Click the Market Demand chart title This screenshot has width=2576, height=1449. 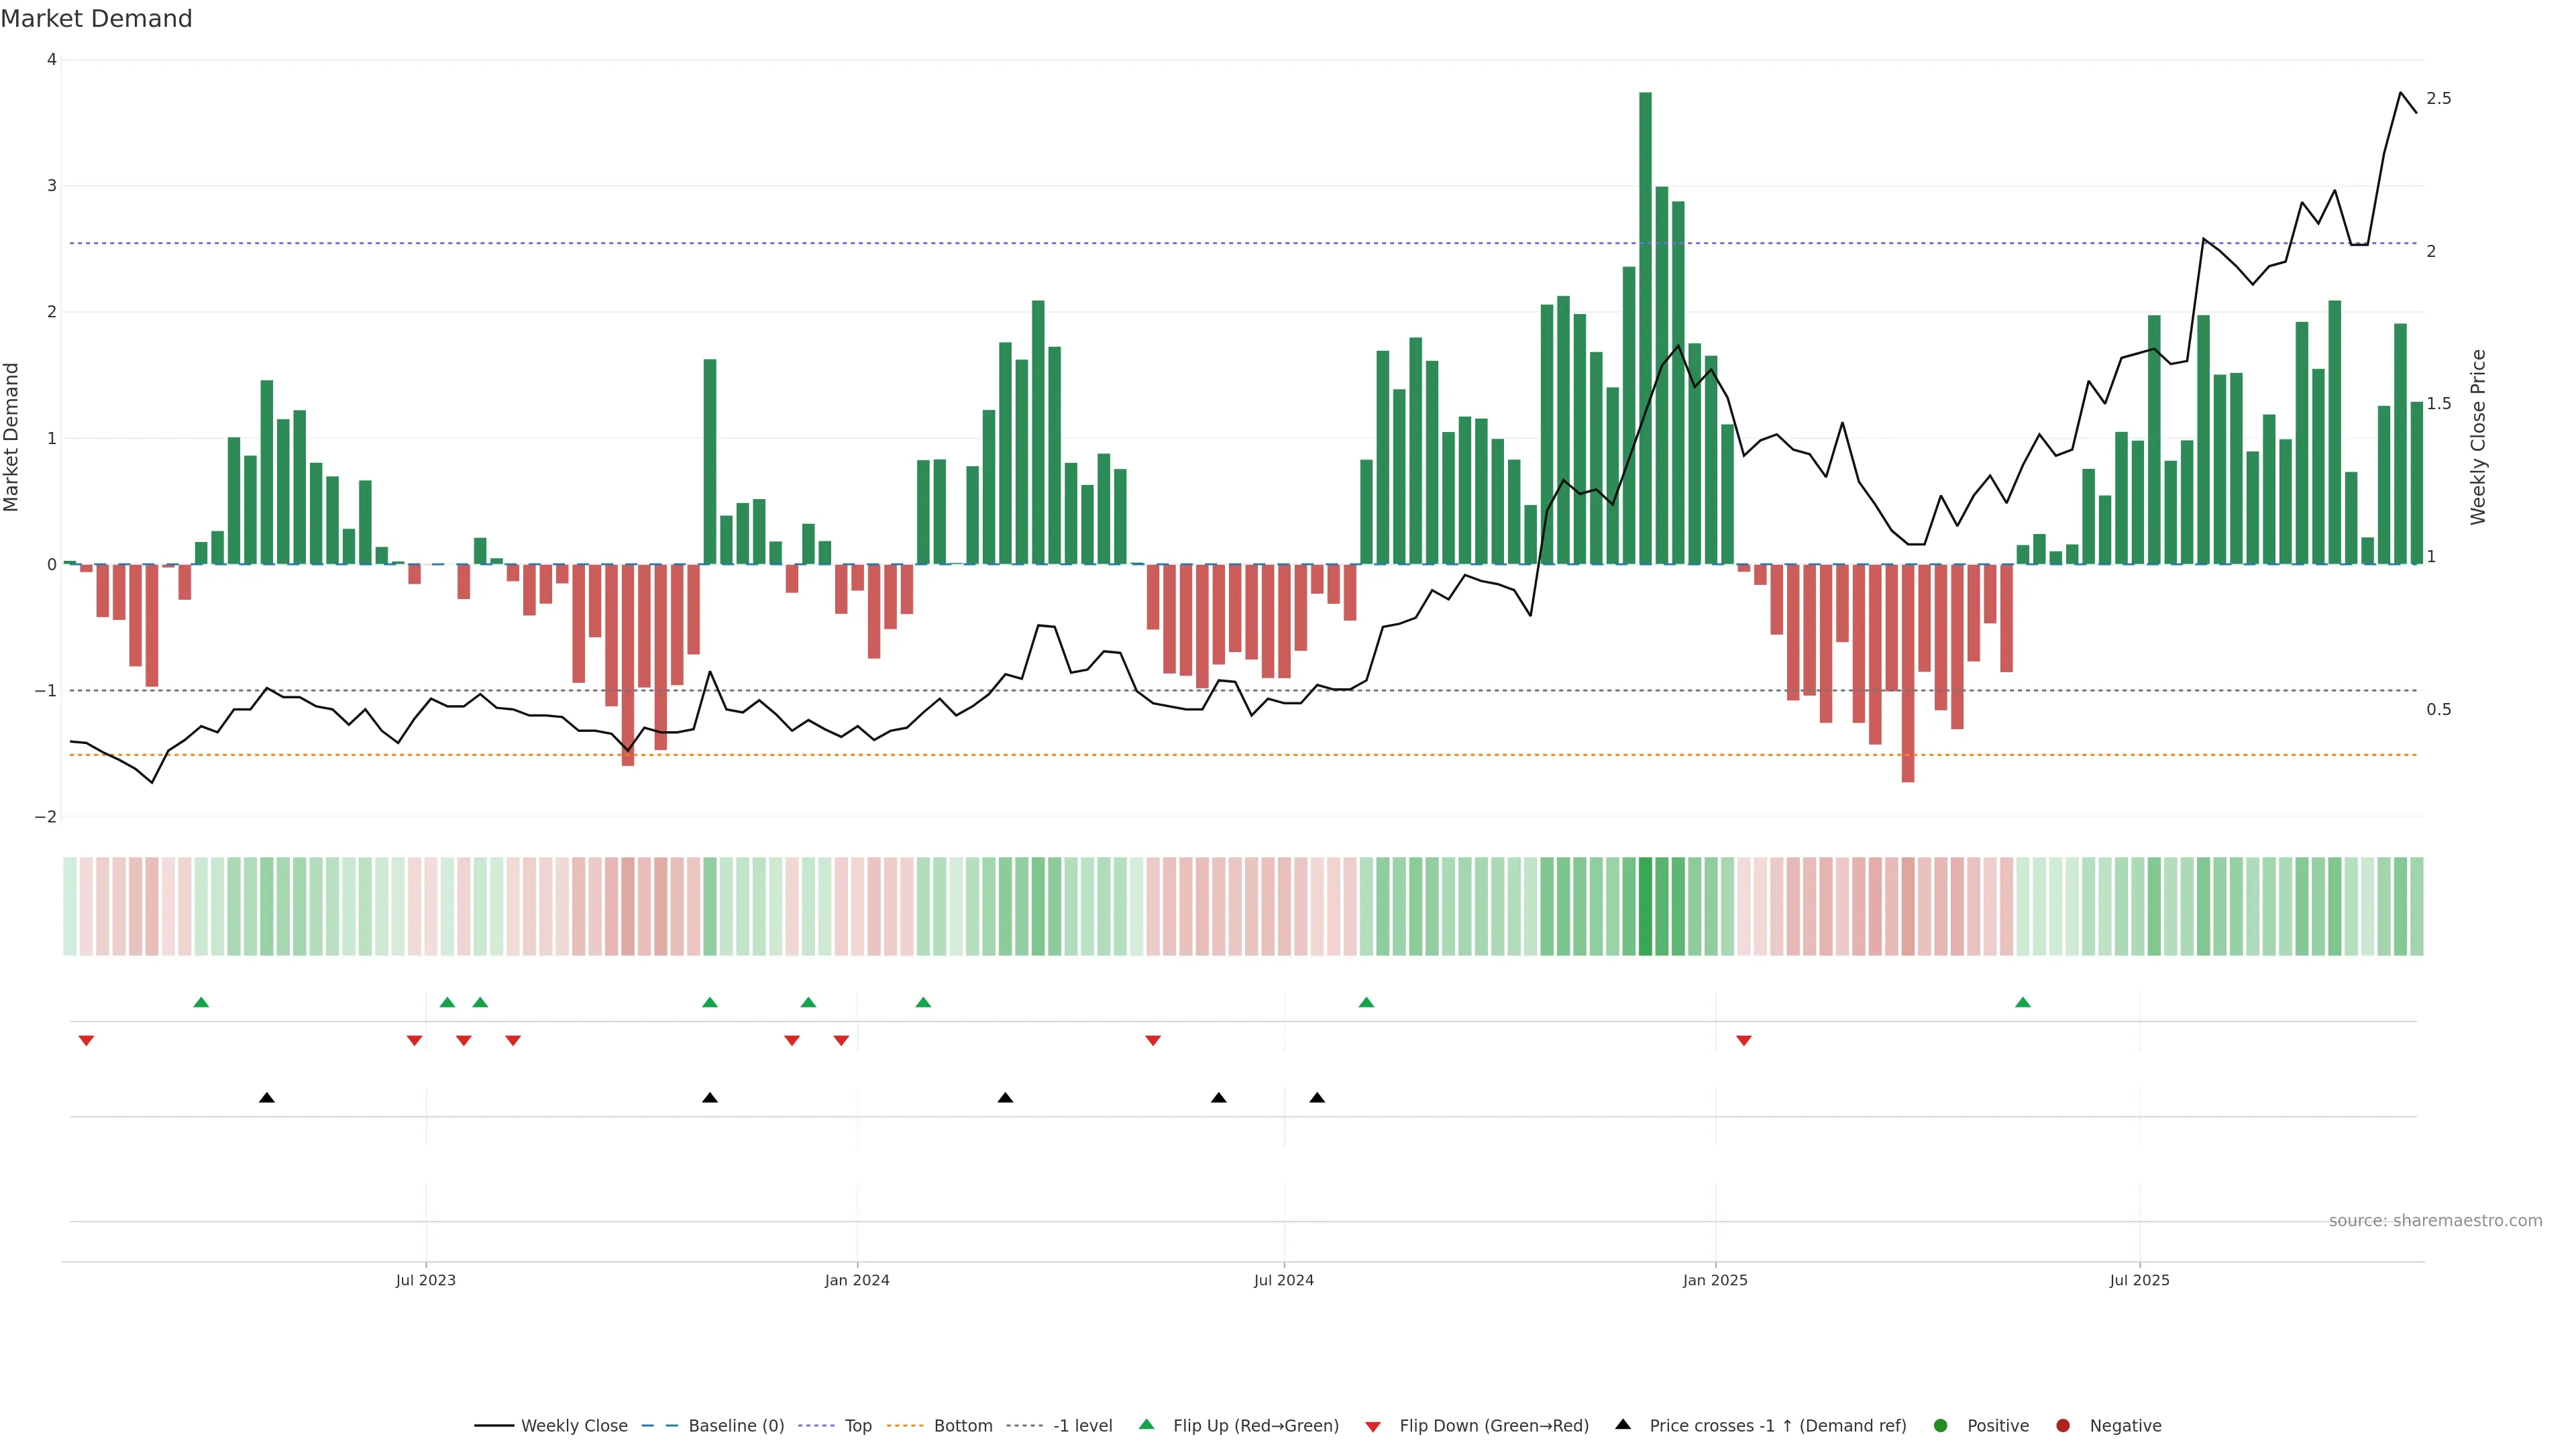click(97, 19)
